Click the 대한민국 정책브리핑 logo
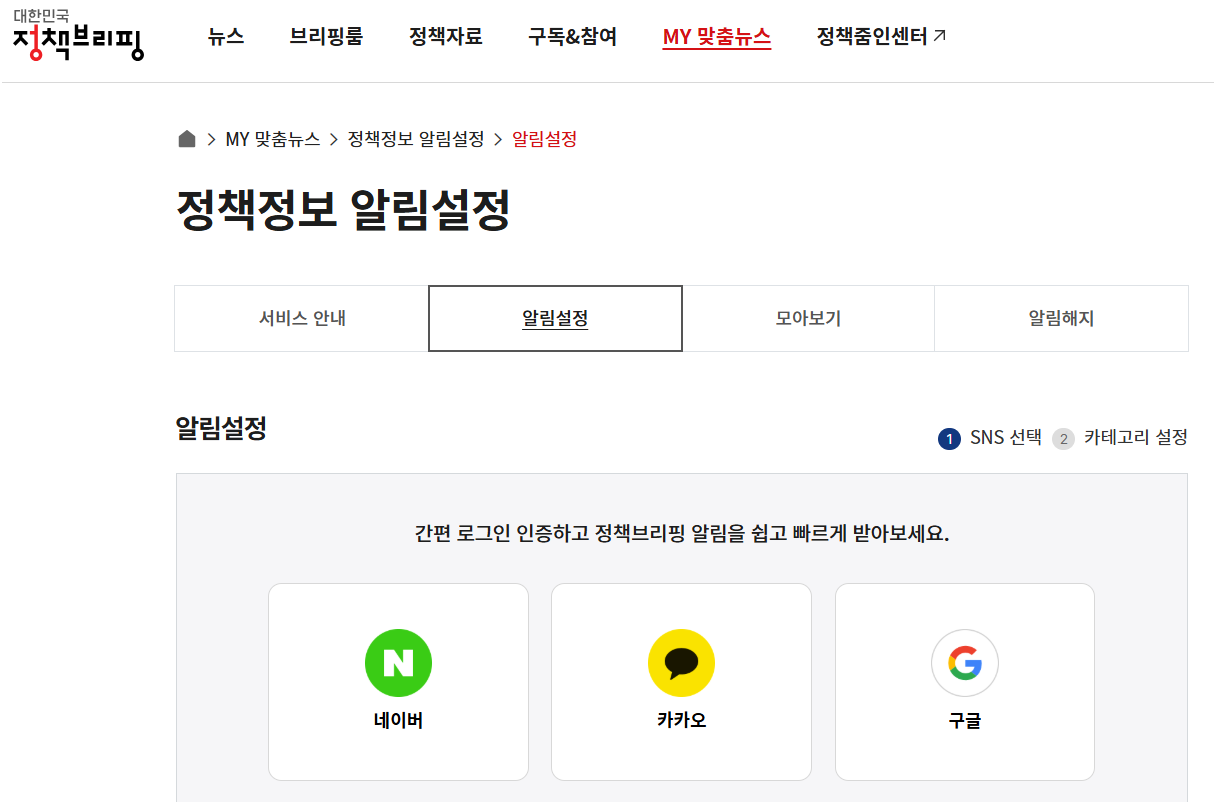1216x804 pixels. point(78,35)
